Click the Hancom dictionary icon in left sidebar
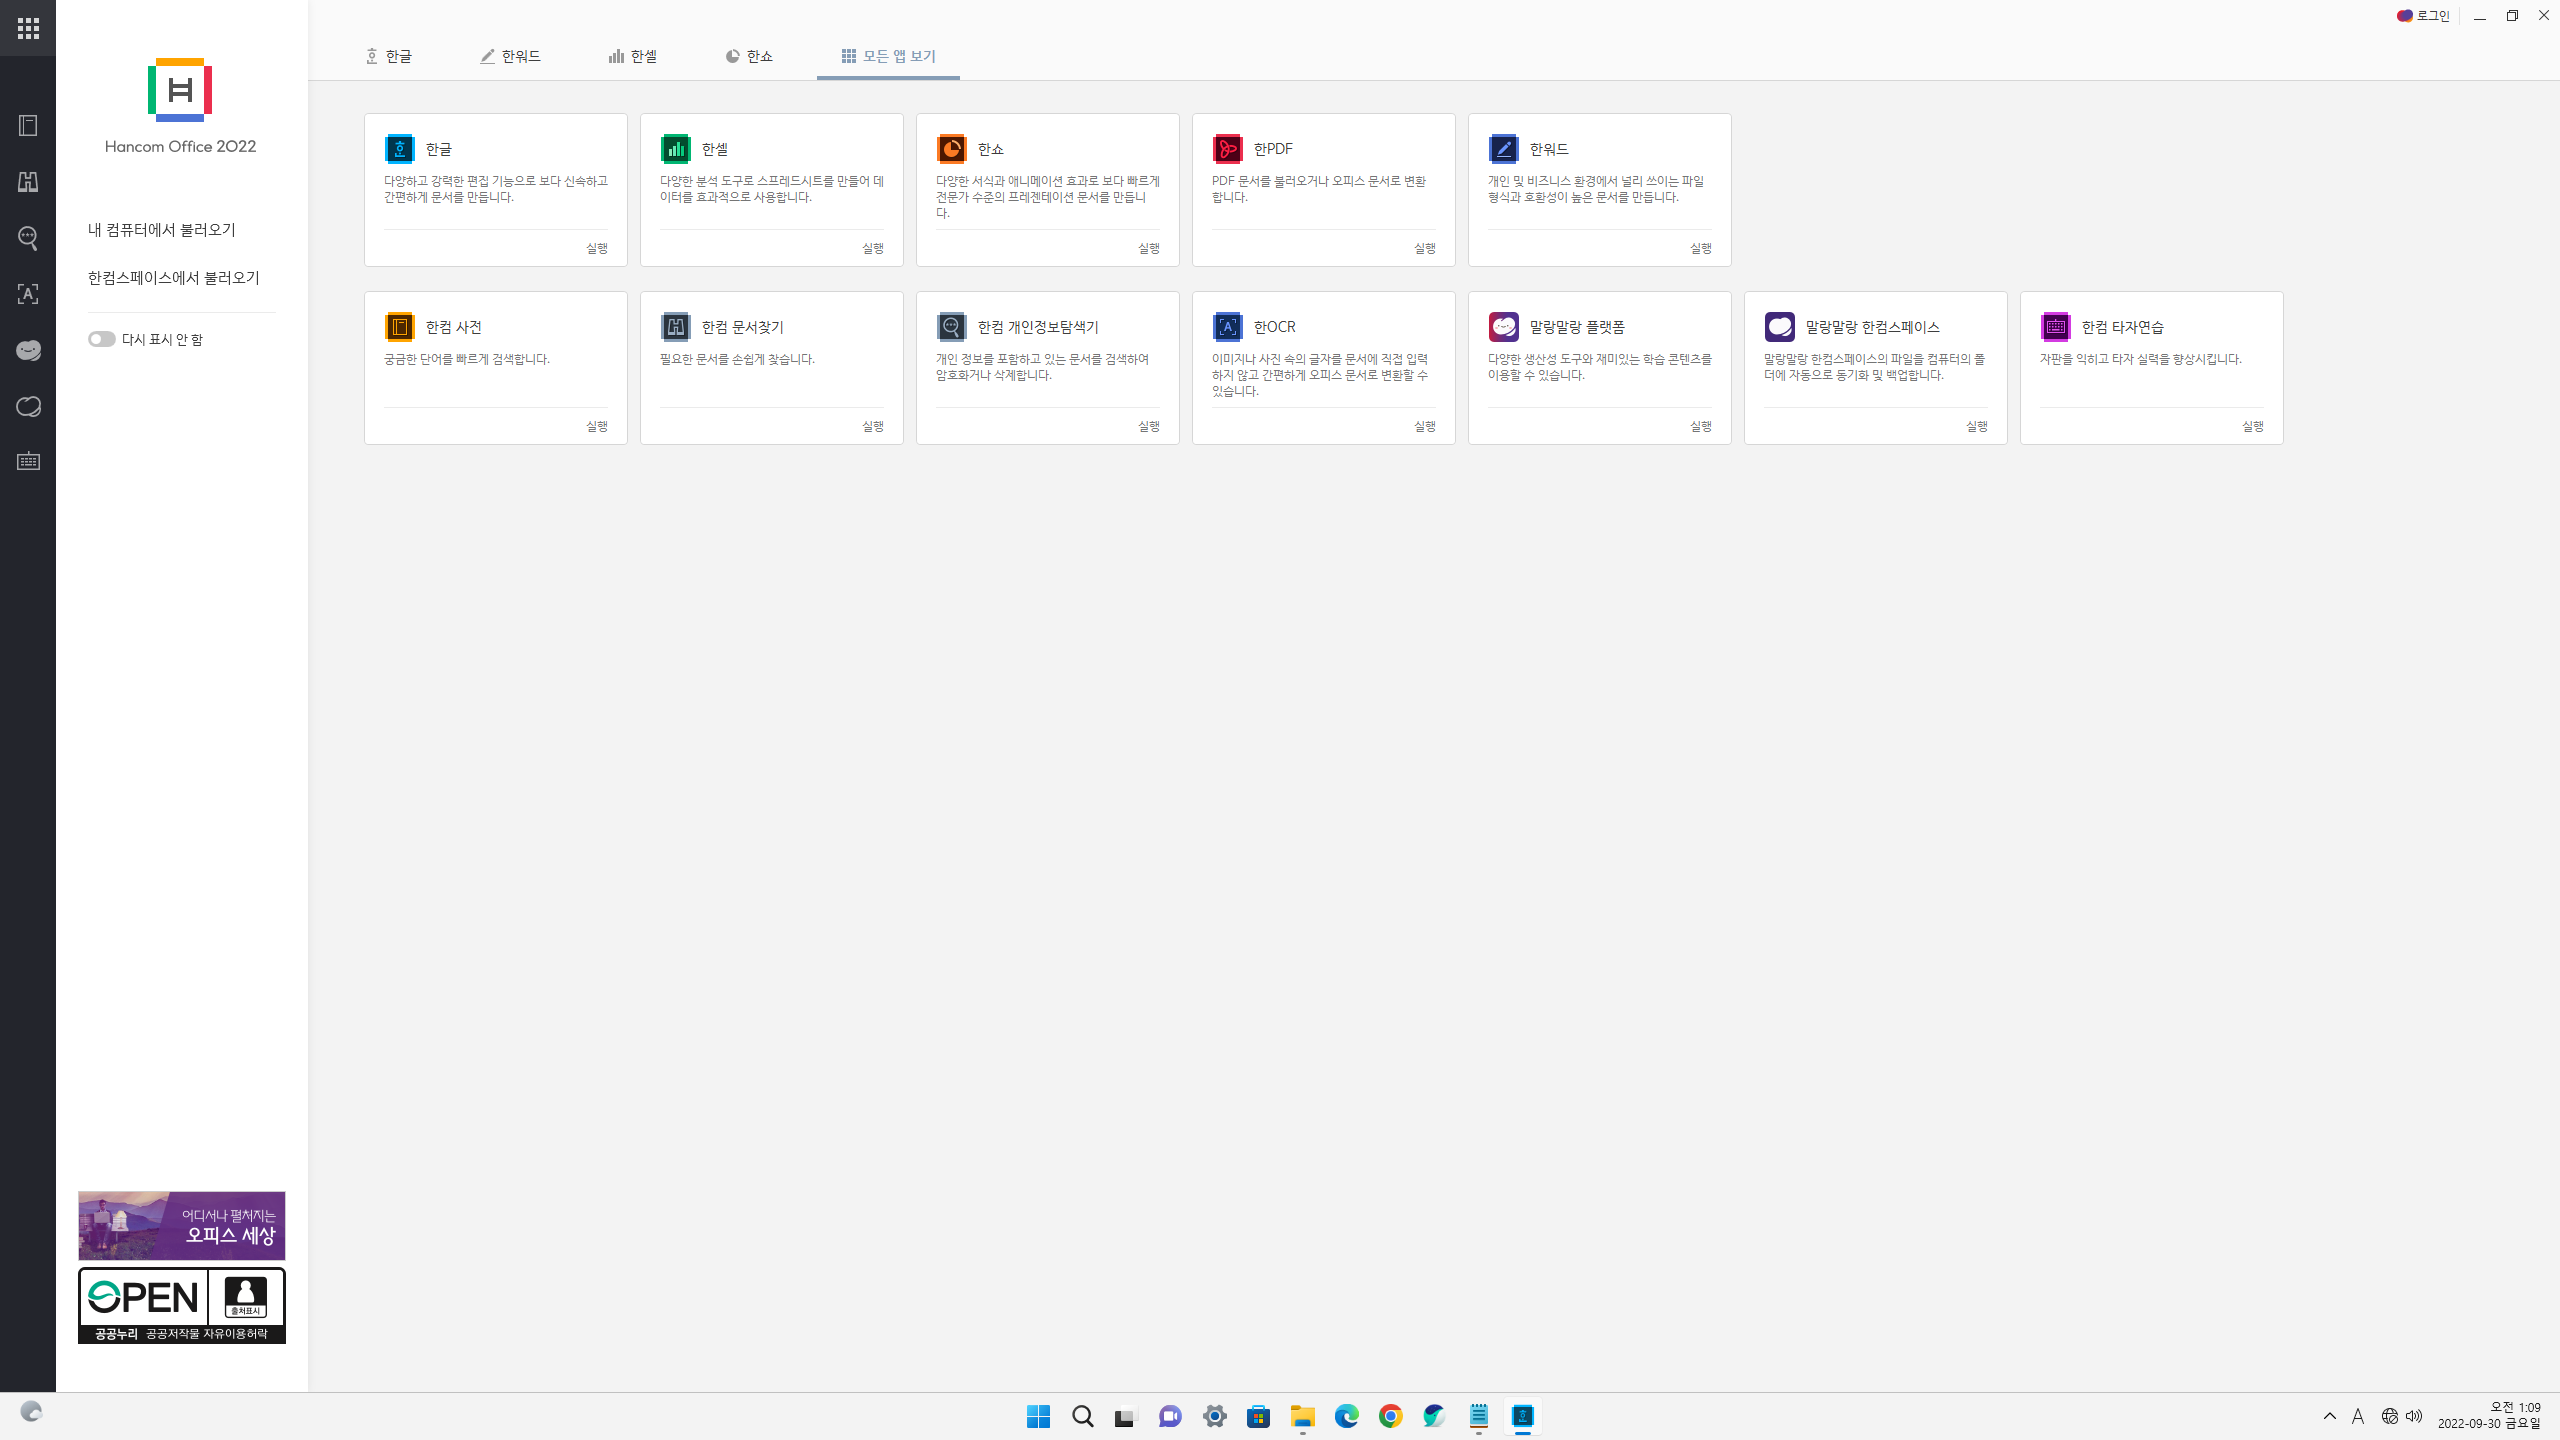 coord(28,126)
